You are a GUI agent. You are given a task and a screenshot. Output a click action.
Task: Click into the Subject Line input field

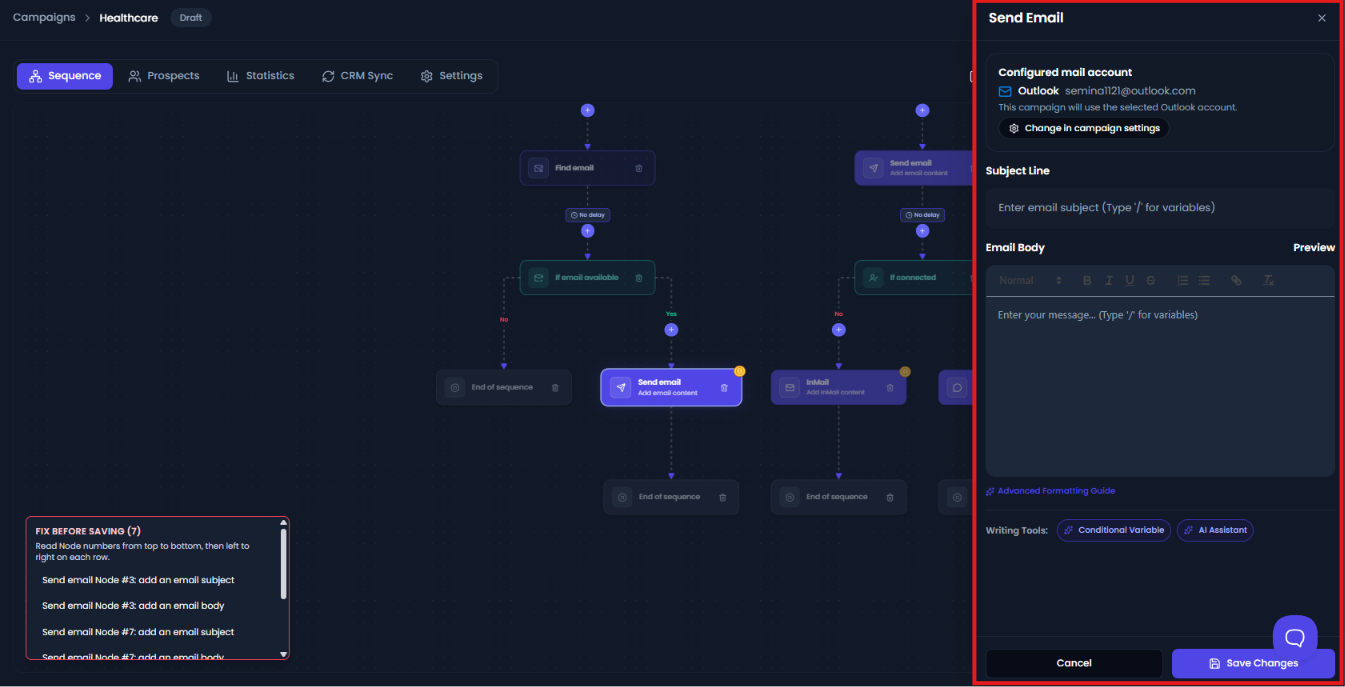pyautogui.click(x=1160, y=208)
